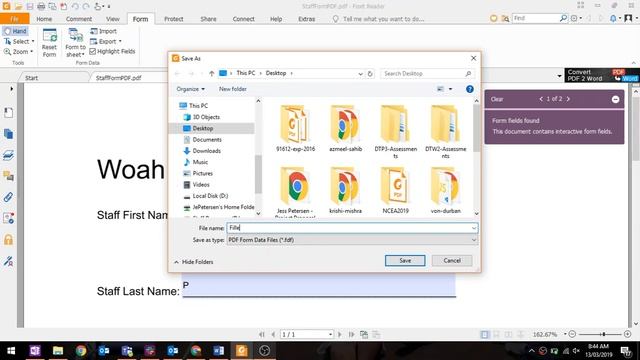Viewport: 640px width, 360px height.
Task: Switch to the Comment ribbon tab
Action: point(79,19)
